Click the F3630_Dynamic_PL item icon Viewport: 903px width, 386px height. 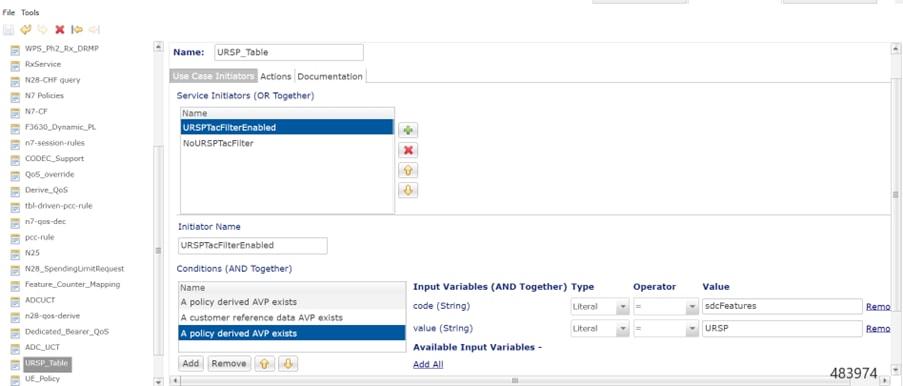click(x=16, y=128)
